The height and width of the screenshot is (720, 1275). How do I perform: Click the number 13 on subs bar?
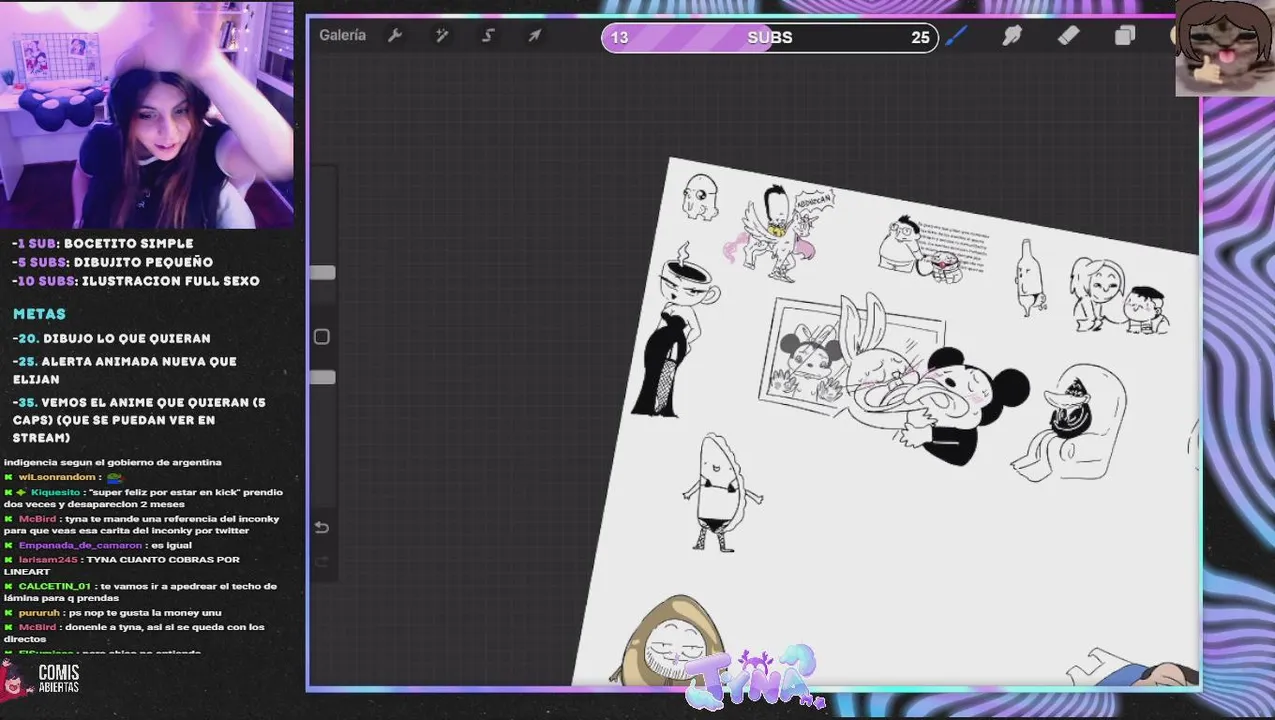click(619, 38)
